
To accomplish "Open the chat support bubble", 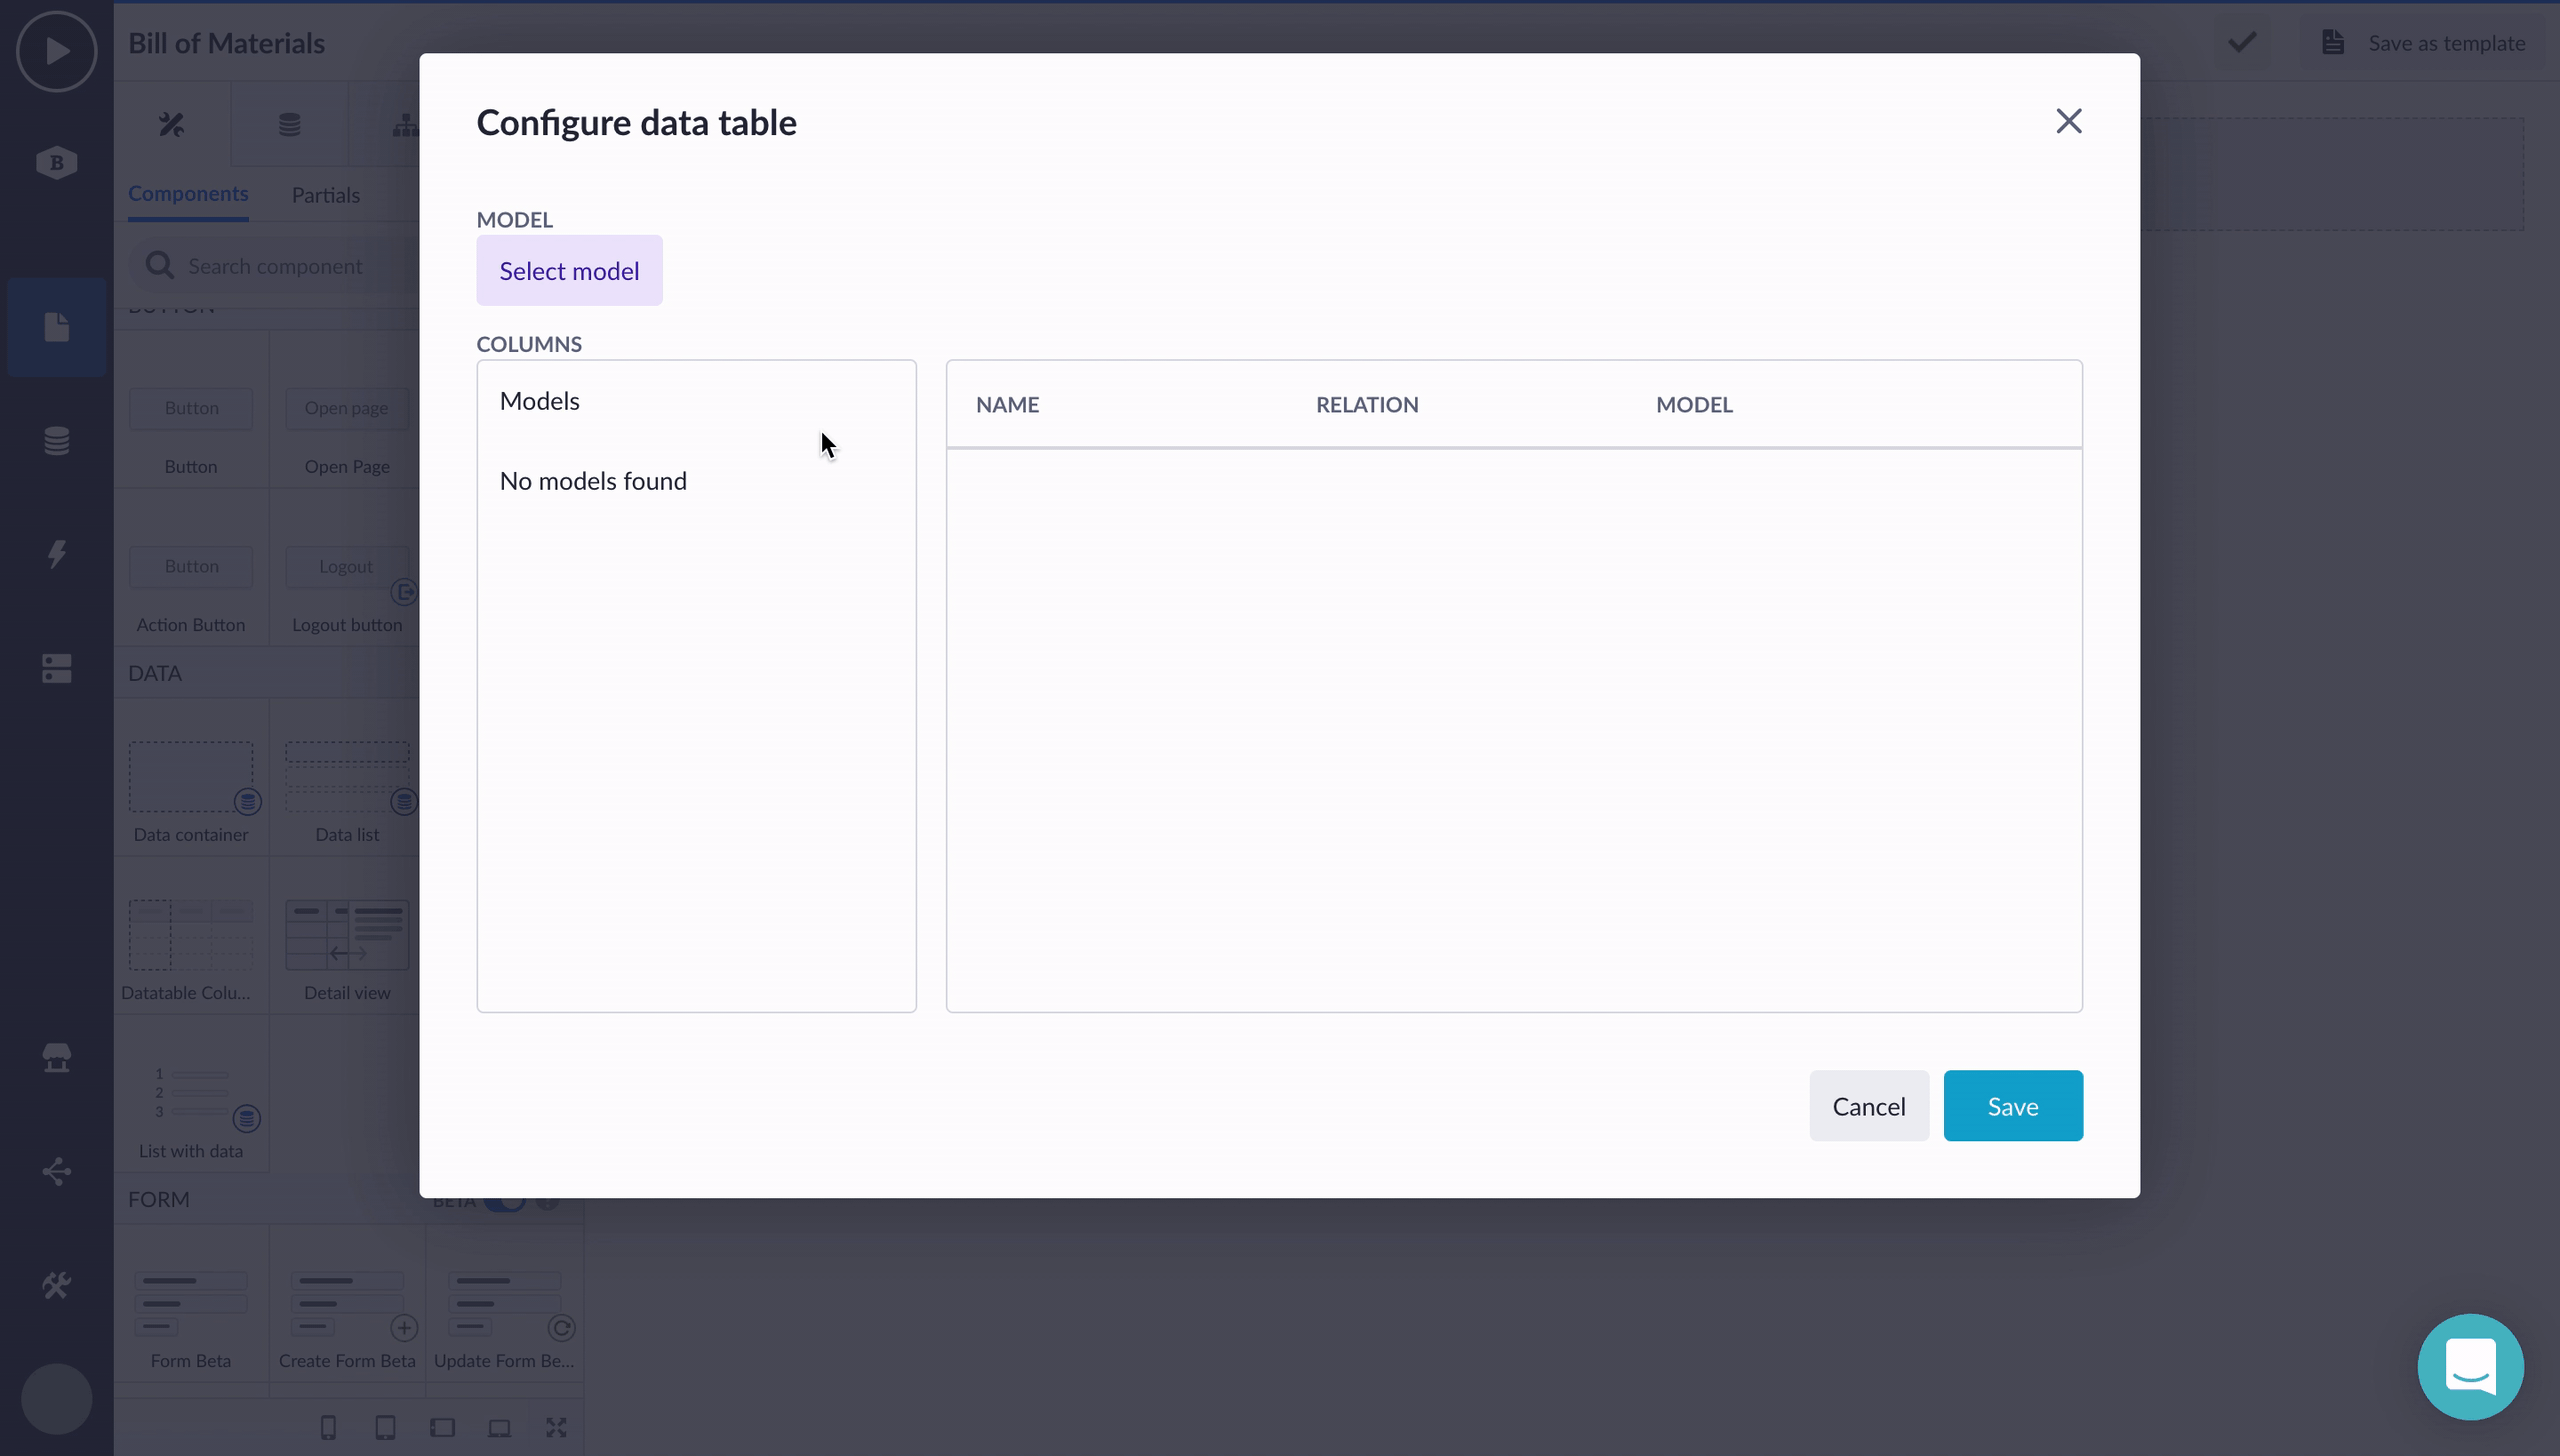I will tap(2470, 1367).
